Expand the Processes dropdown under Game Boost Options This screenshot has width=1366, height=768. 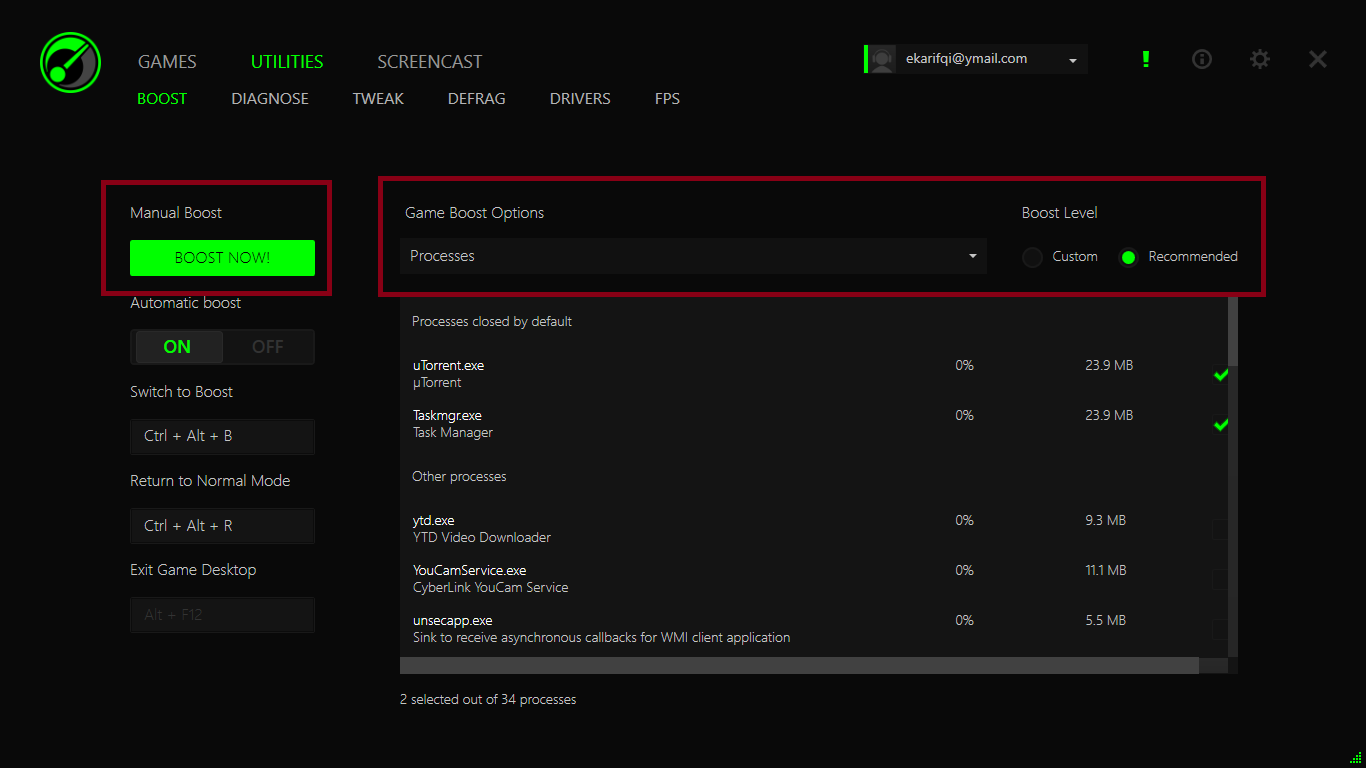click(693, 256)
